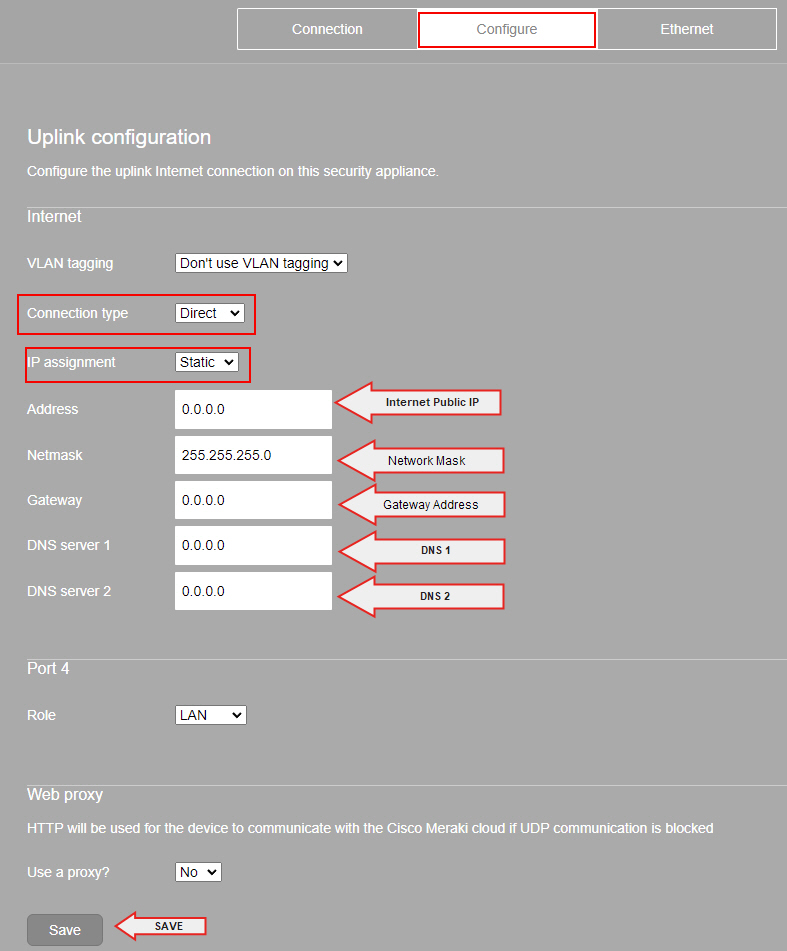Open the Configure tab
Viewport: 787px width, 951px height.
(507, 29)
